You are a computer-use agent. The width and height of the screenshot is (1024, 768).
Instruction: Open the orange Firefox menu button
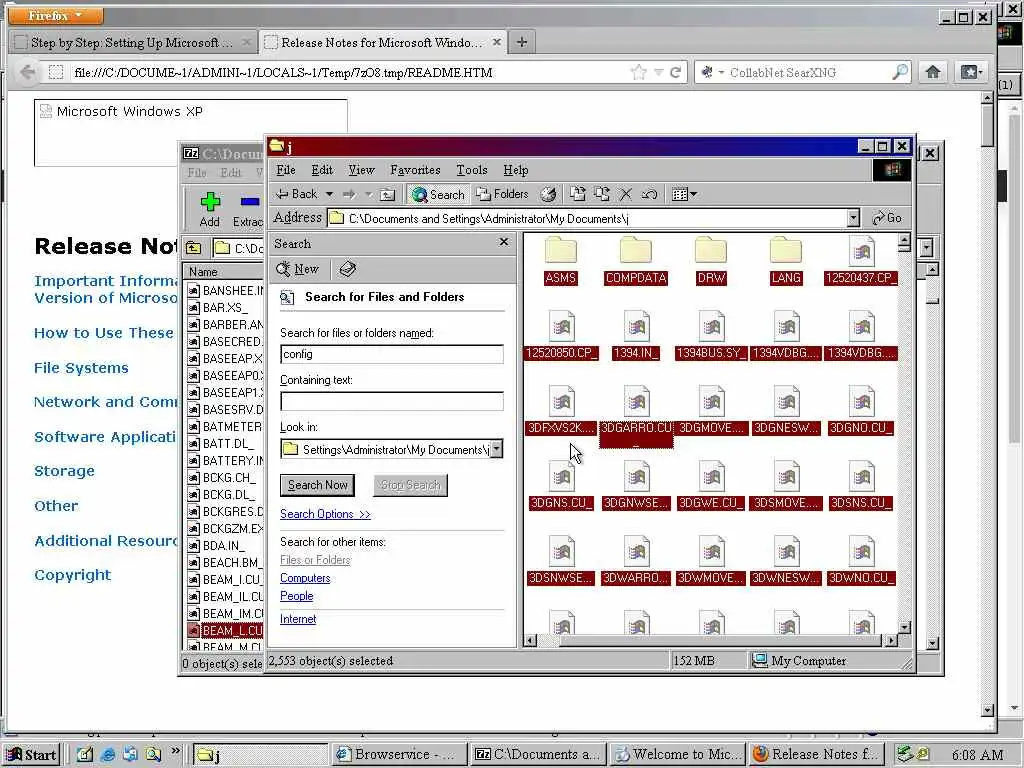56,15
